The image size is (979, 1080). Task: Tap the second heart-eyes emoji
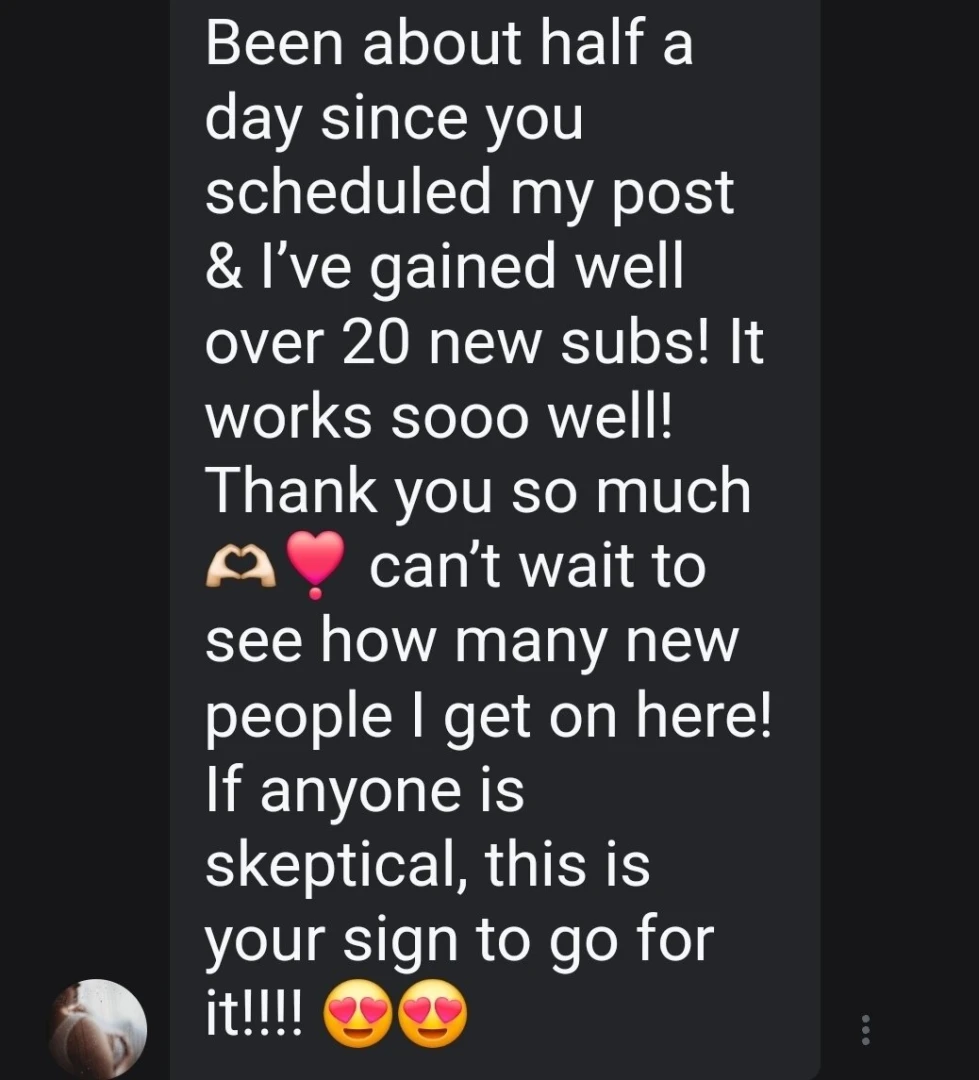point(433,1014)
